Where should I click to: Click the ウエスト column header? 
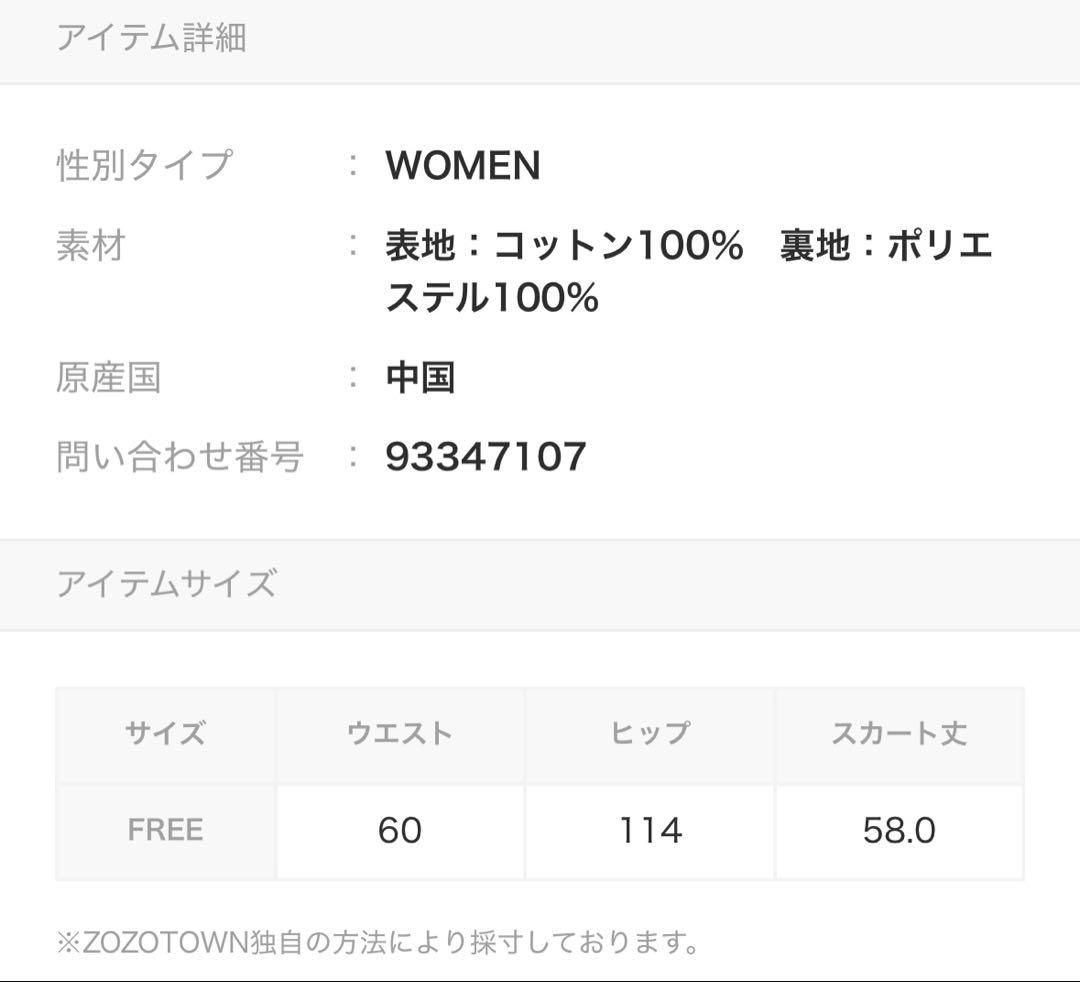(400, 734)
